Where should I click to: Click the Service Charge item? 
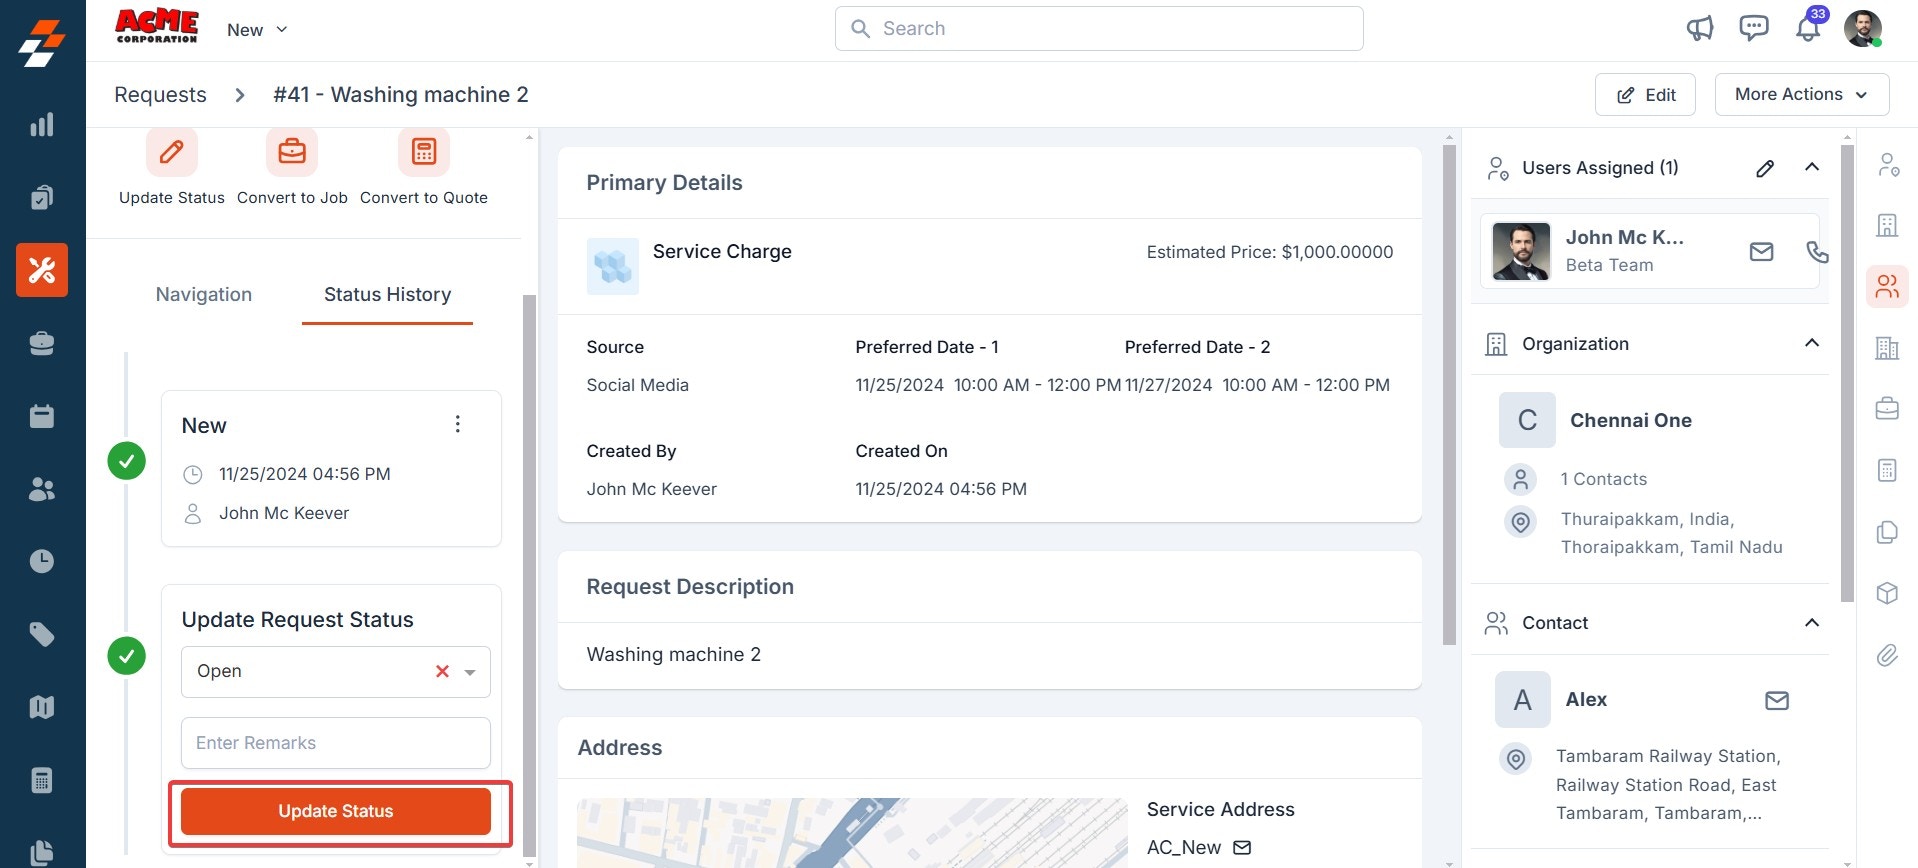pos(722,251)
